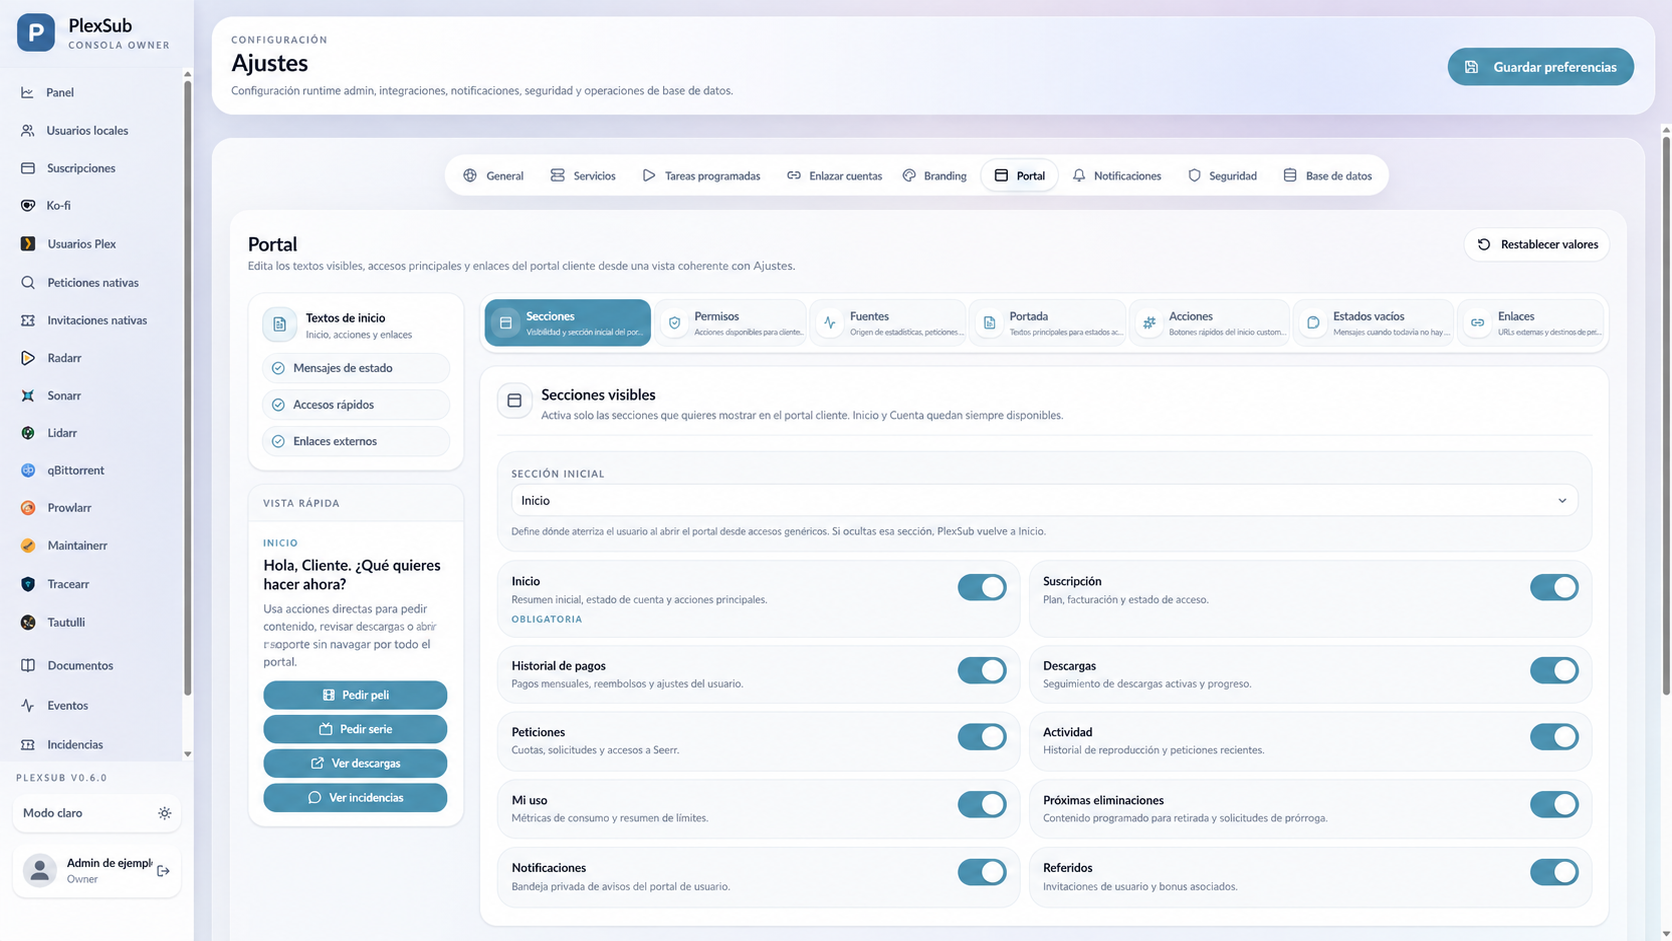Click the qBittorrent icon in sidebar
This screenshot has width=1672, height=941.
(x=27, y=470)
